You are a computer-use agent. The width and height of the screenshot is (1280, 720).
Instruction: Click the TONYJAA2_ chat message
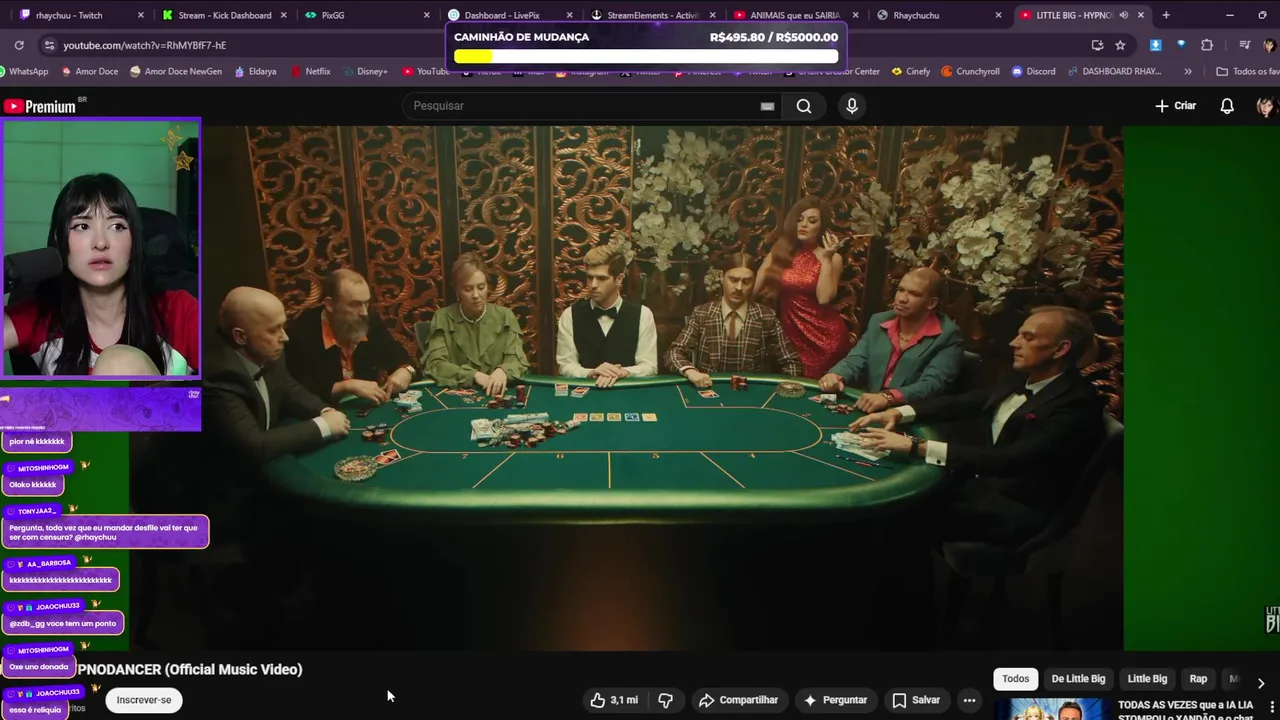tap(104, 532)
